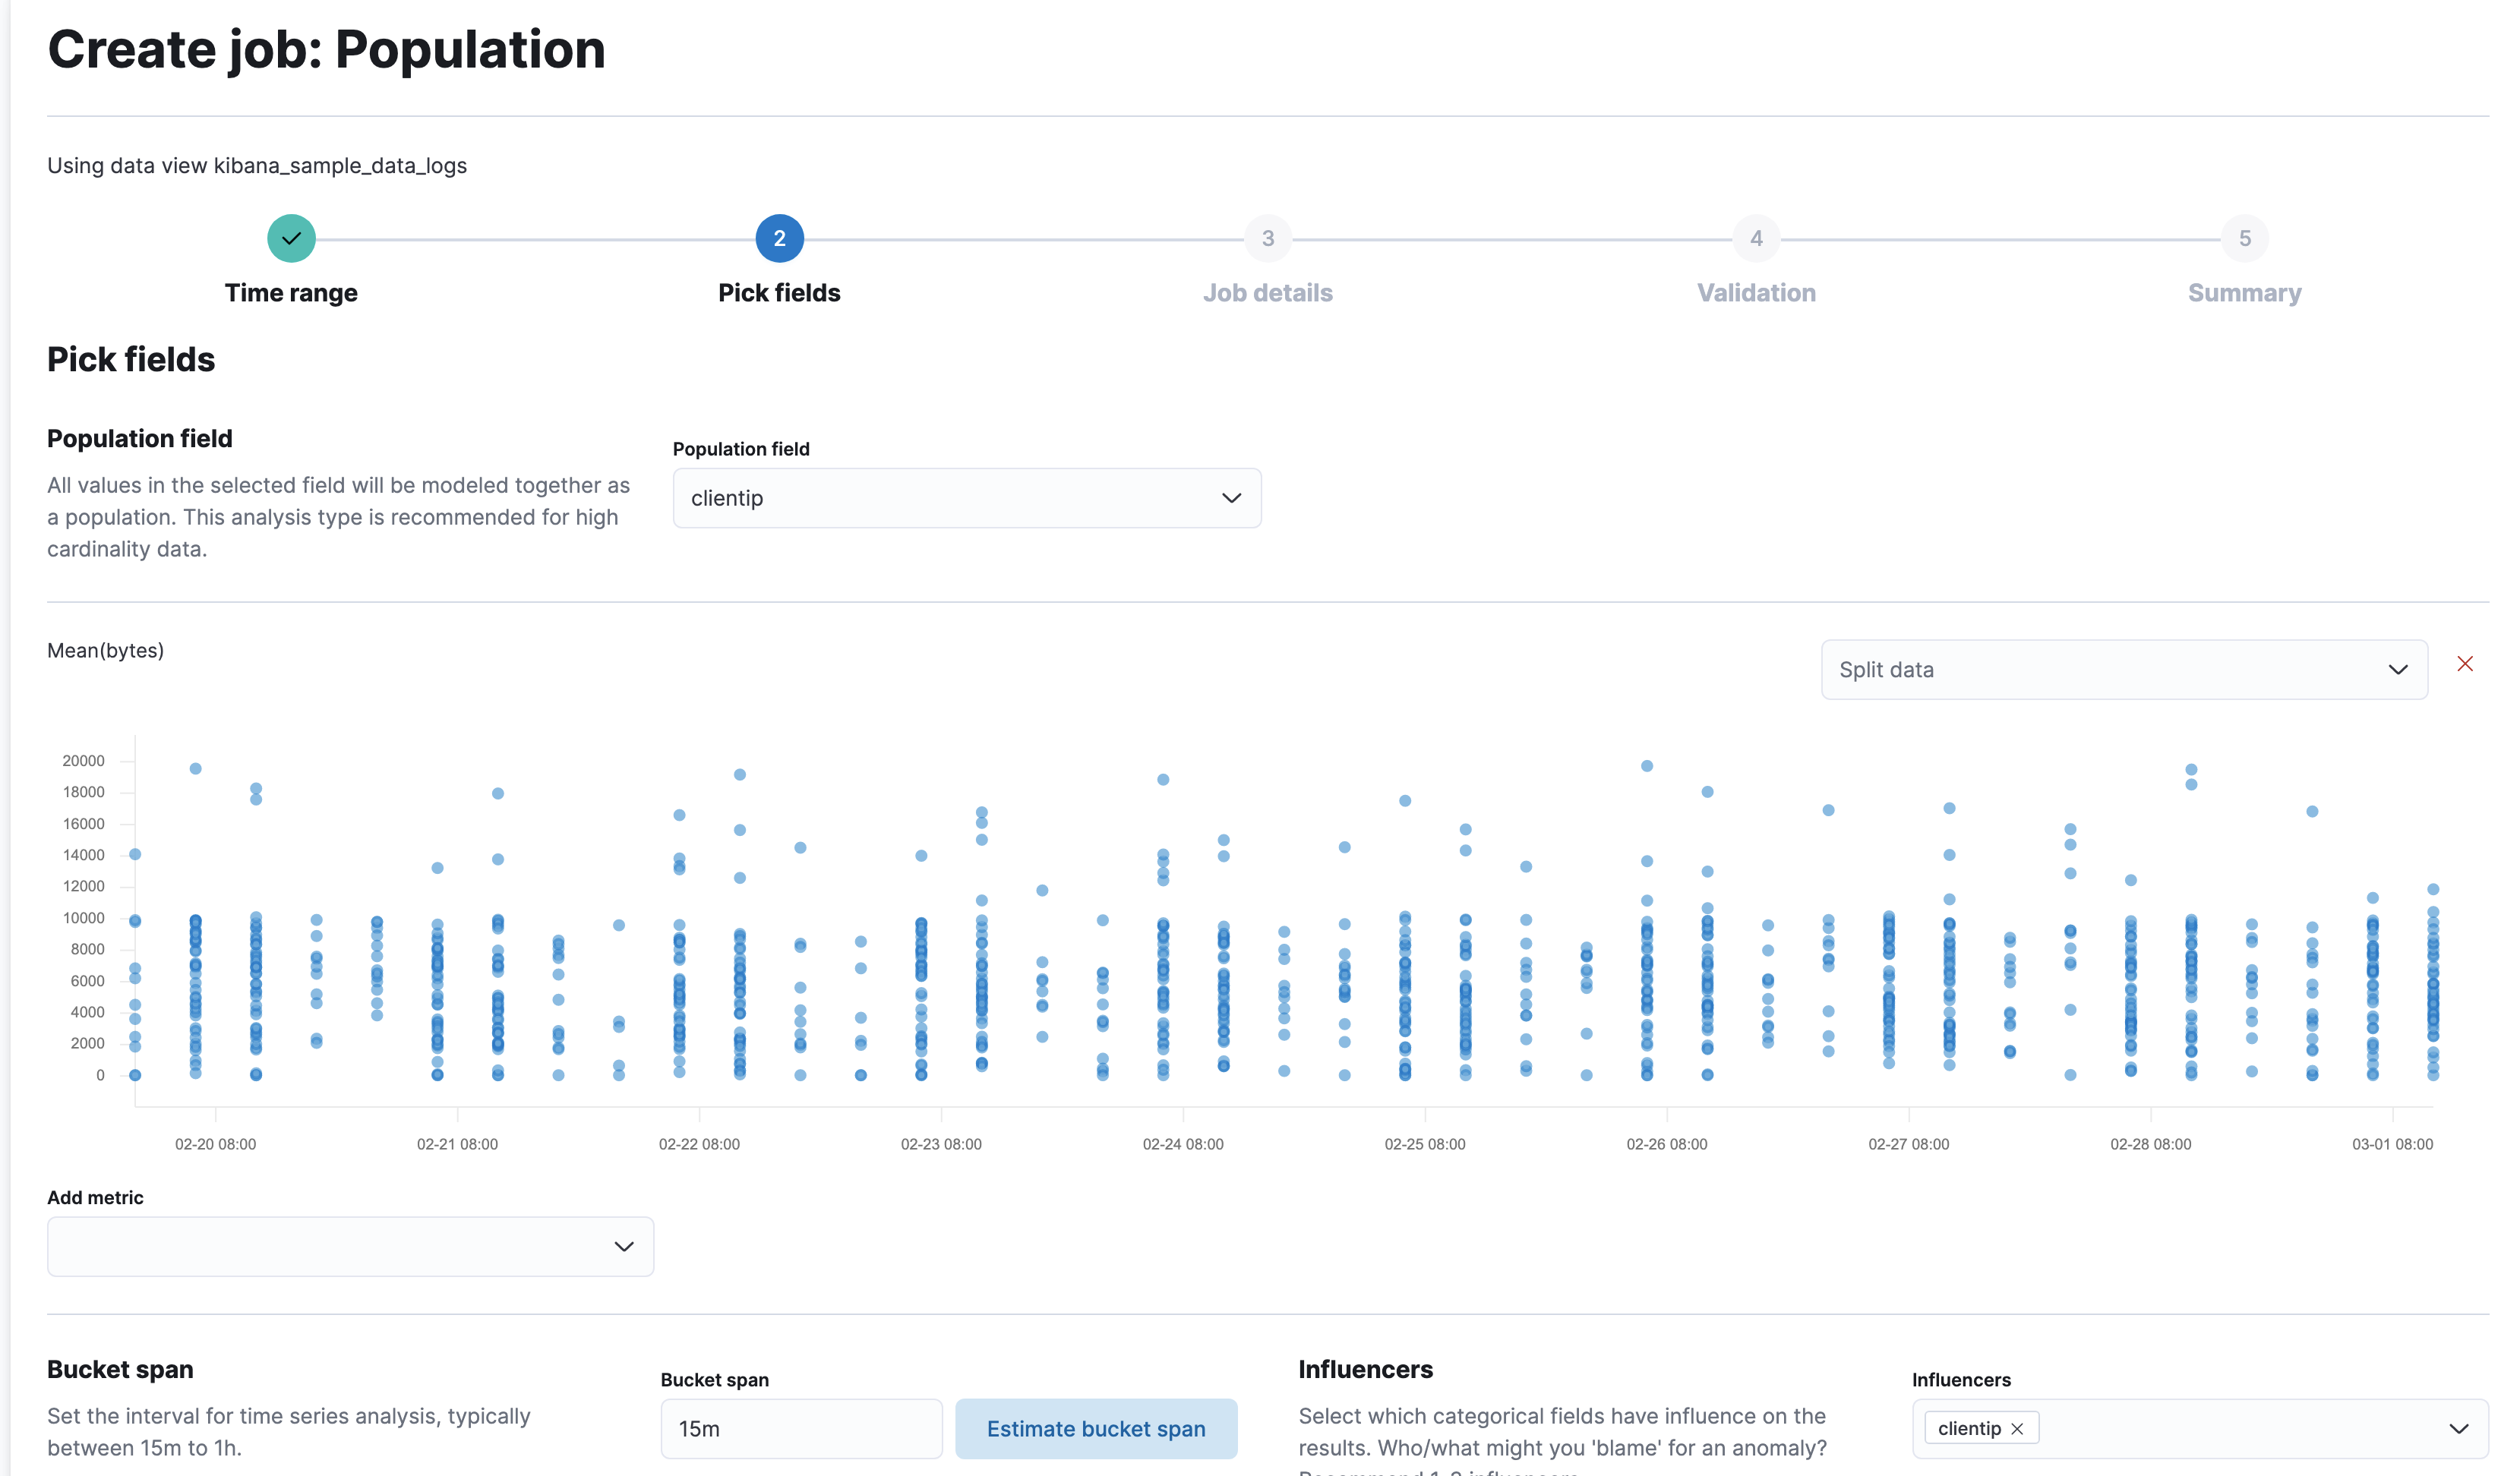Click the Influencers input area
This screenshot has height=1476, width=2520.
point(2200,1428)
